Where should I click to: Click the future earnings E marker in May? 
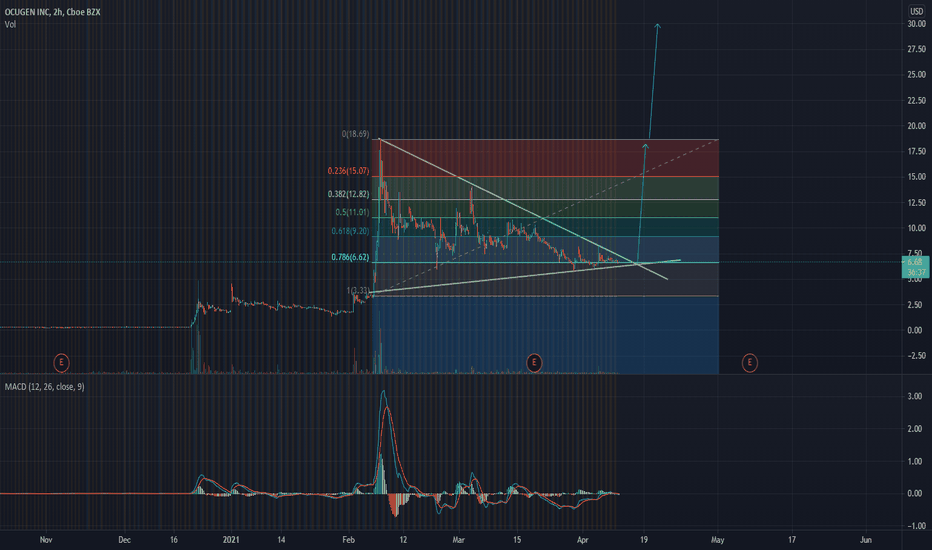(750, 362)
